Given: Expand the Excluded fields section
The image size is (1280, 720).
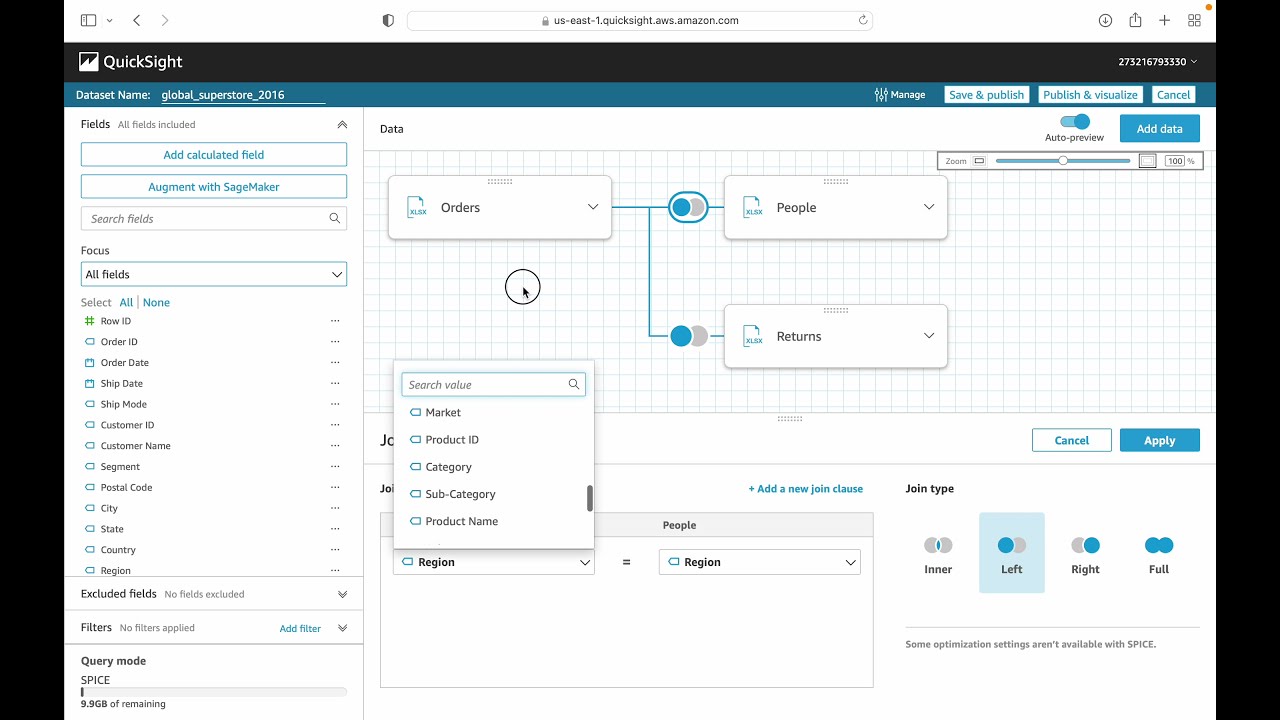Looking at the screenshot, I should pos(342,594).
